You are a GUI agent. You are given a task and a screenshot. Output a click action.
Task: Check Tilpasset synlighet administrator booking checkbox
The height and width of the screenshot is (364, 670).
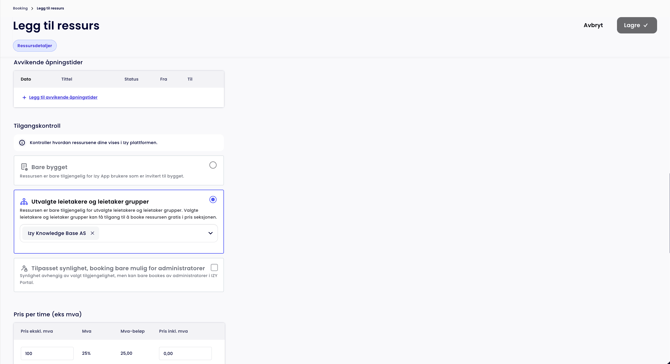point(214,267)
